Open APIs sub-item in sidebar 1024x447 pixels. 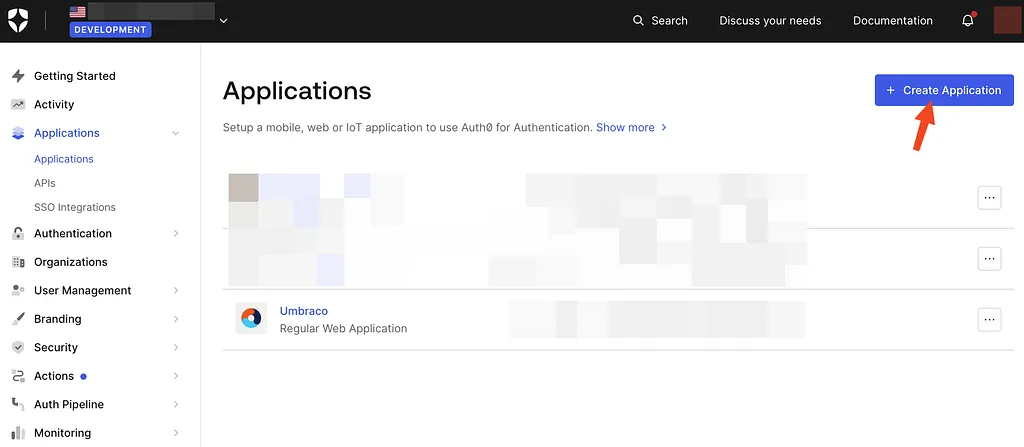44,183
